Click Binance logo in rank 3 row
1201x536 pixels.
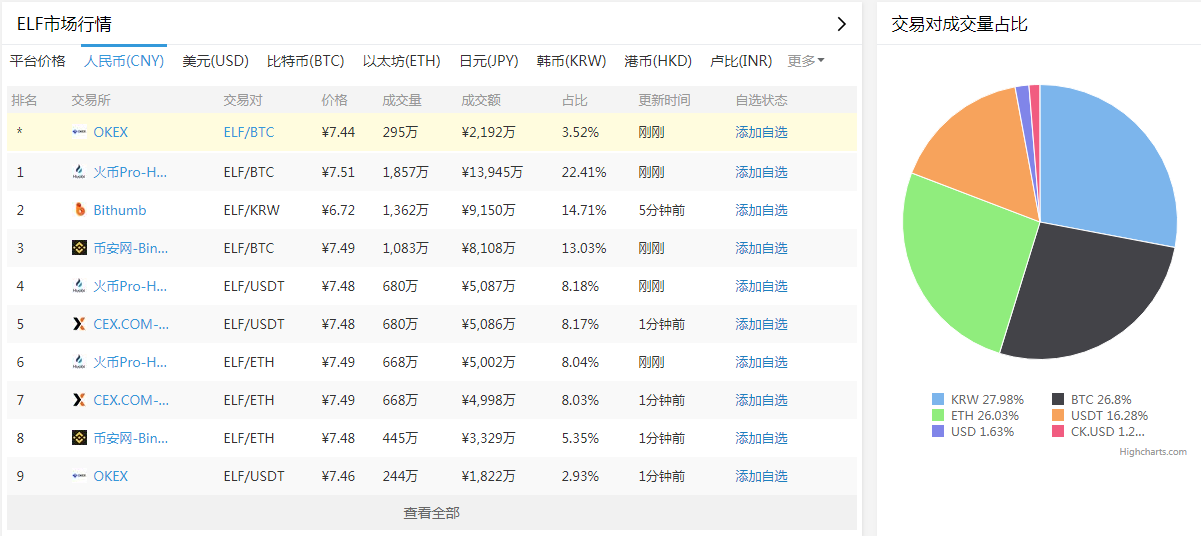click(79, 248)
